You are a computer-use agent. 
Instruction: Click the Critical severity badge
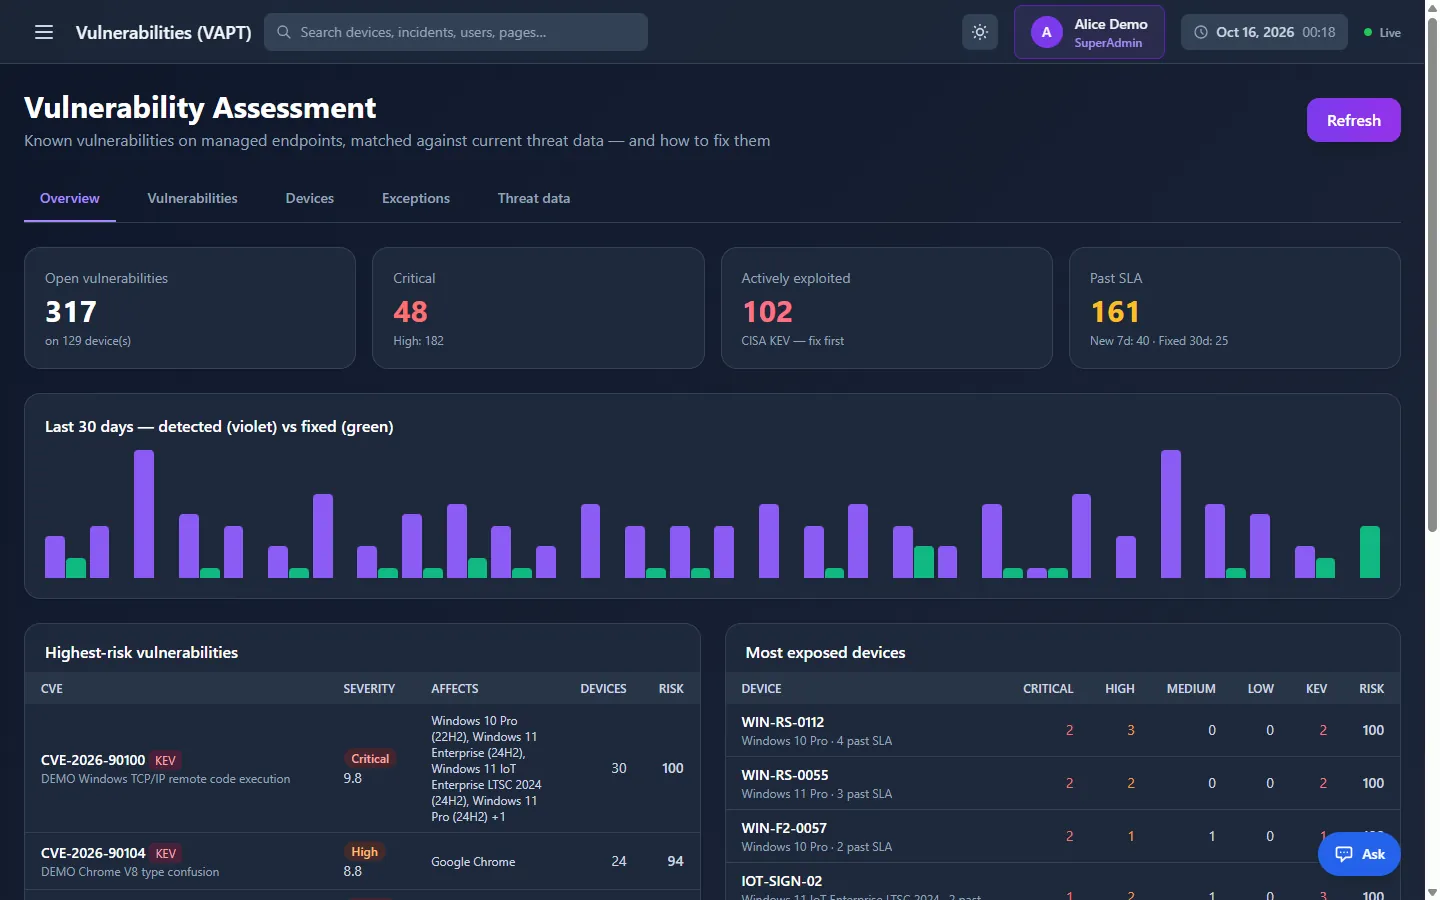[x=370, y=759]
